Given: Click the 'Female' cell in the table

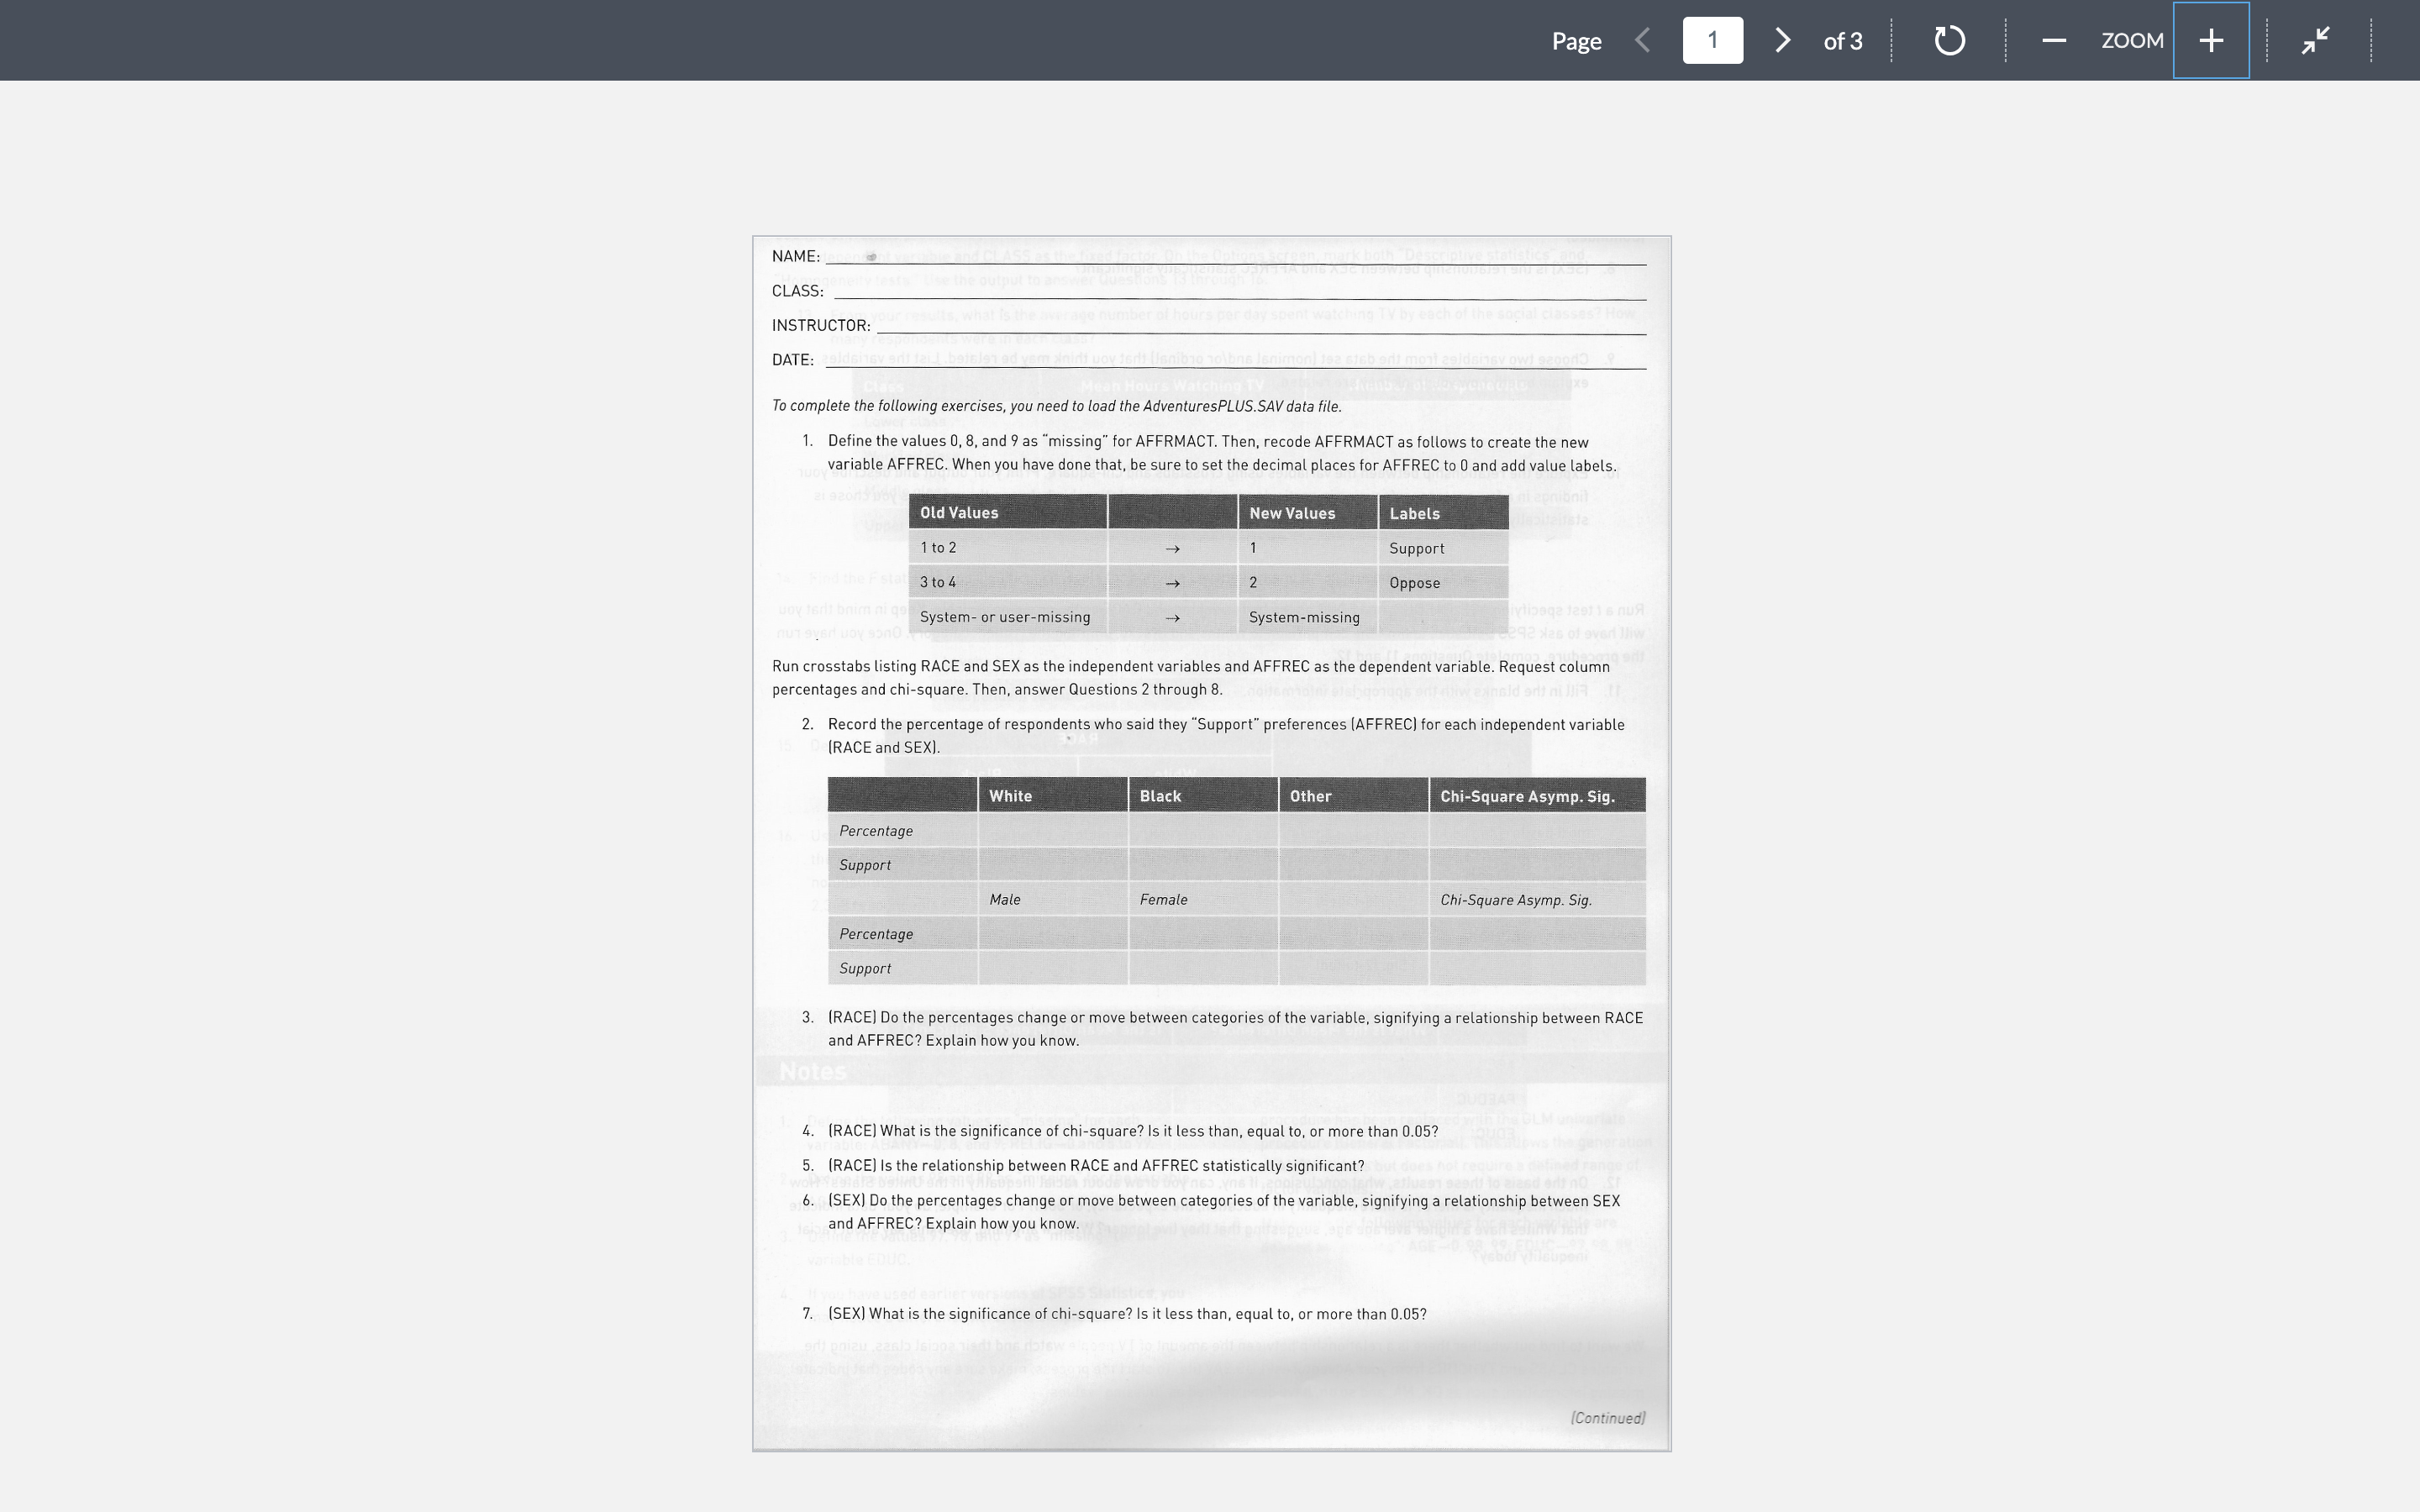Looking at the screenshot, I should click(1164, 900).
